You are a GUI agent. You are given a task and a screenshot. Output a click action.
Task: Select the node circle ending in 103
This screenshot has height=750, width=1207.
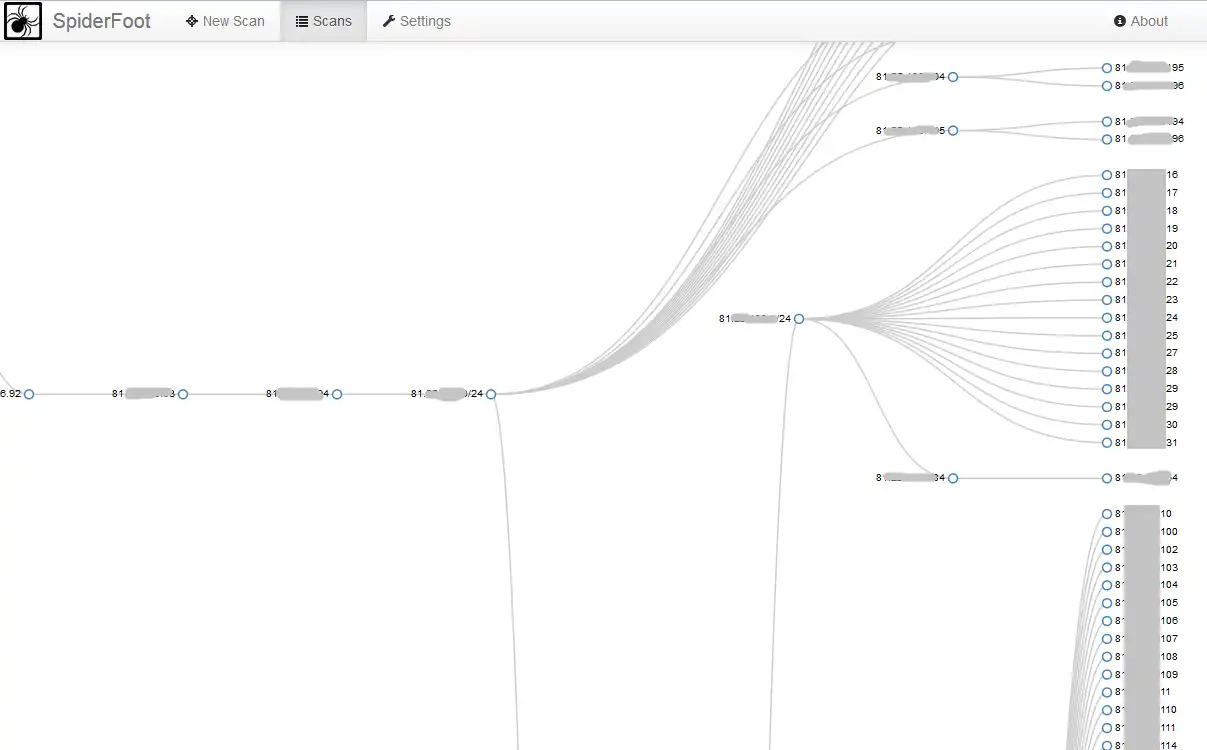pyautogui.click(x=1107, y=568)
